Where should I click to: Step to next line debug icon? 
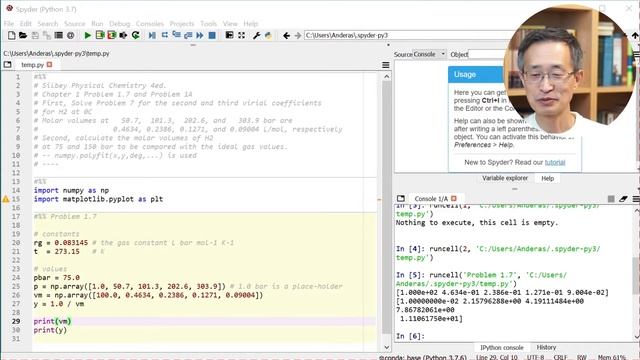pyautogui.click(x=164, y=36)
